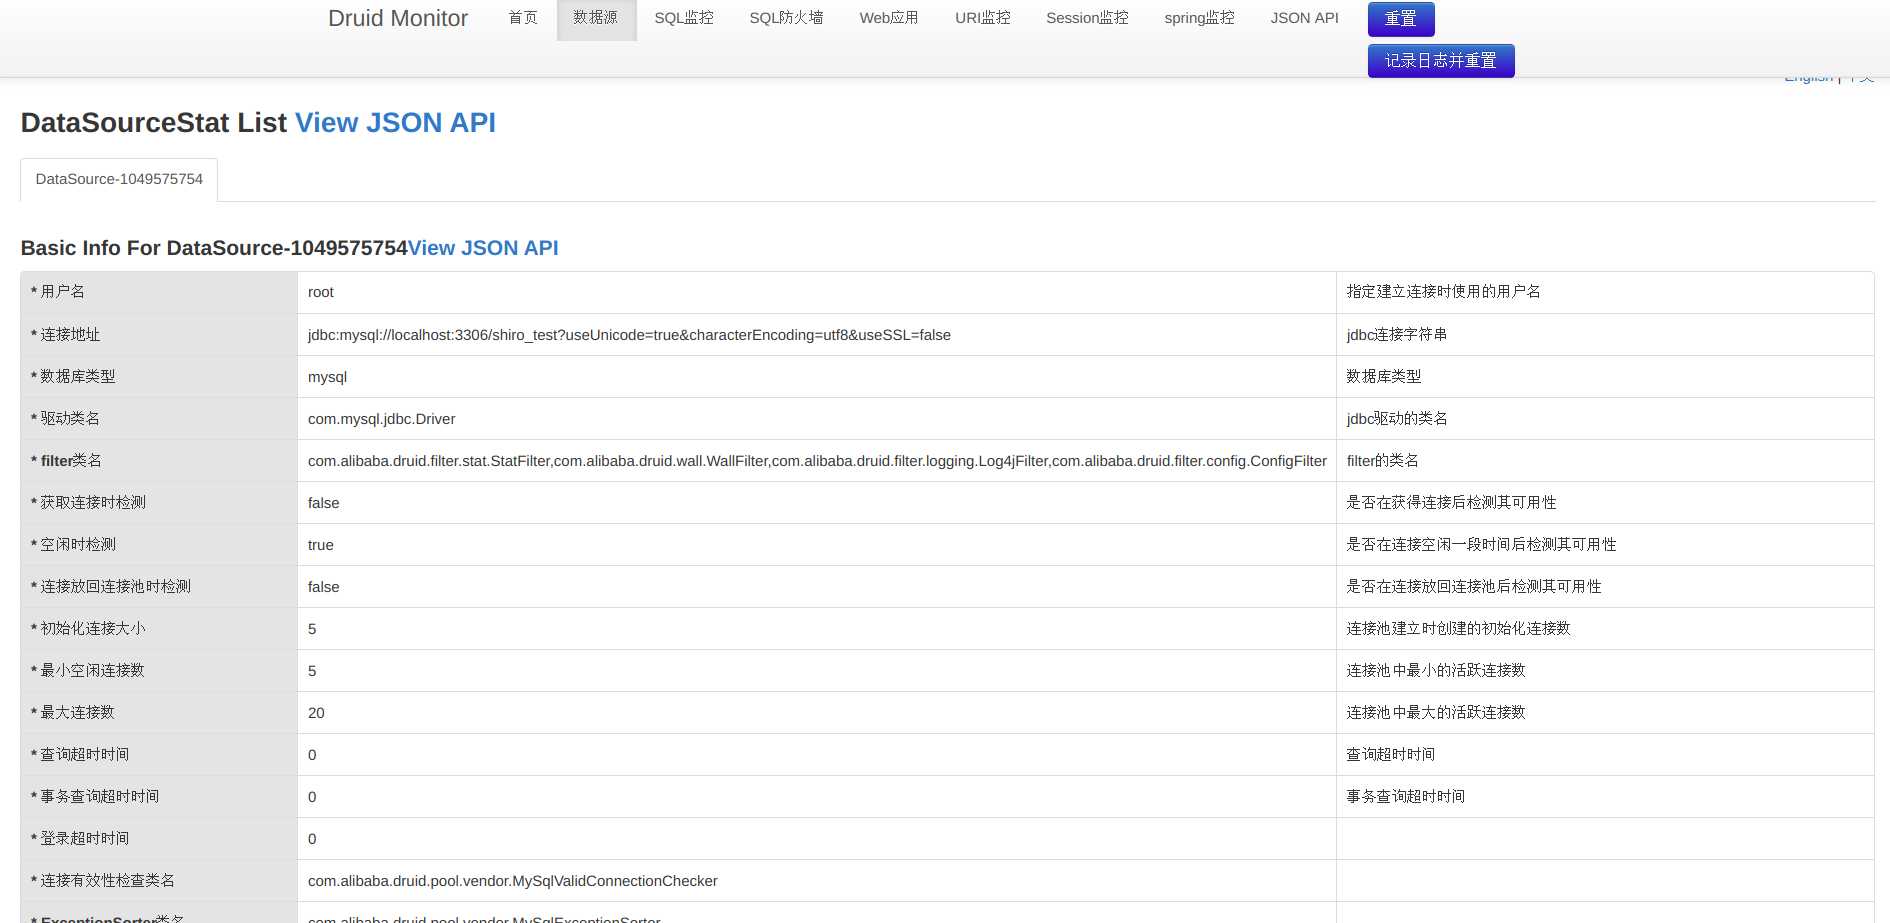1890x923 pixels.
Task: Open URI监控 in the navbar
Action: [x=983, y=18]
